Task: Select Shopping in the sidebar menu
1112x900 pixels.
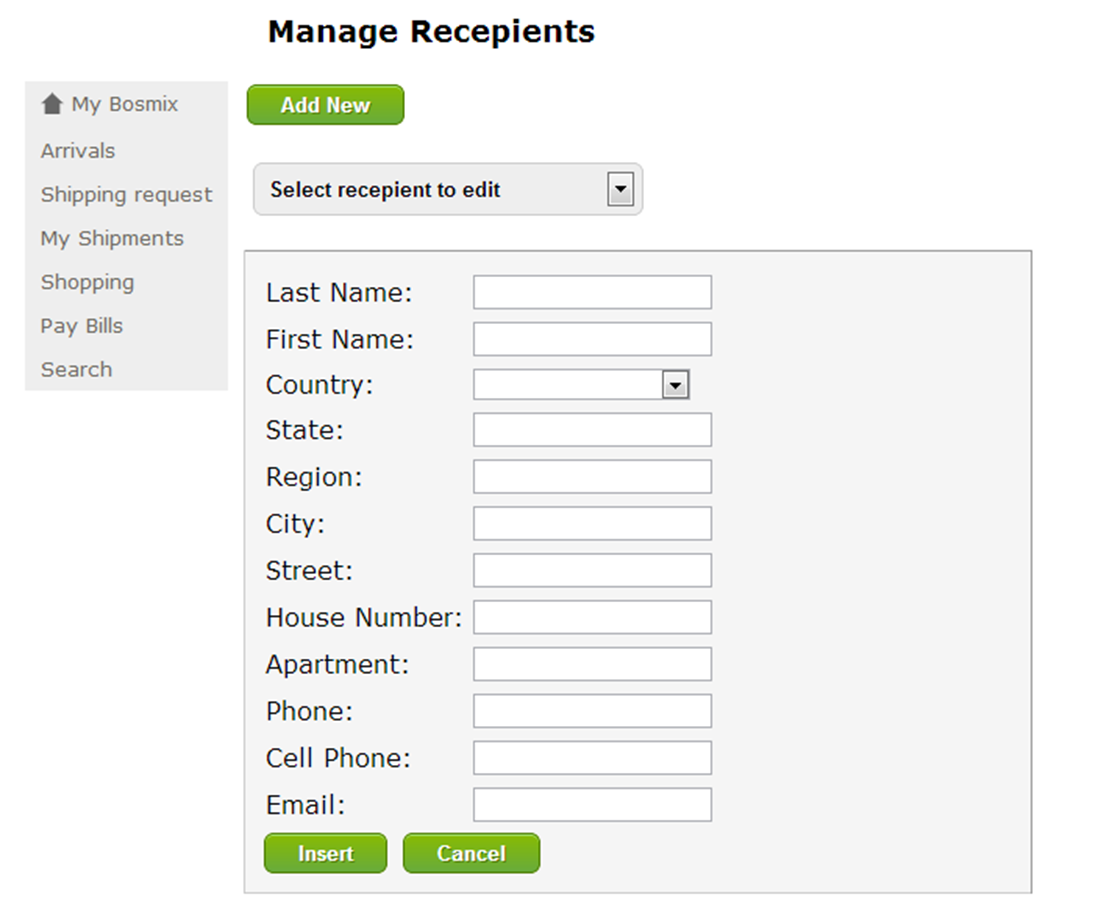Action: pyautogui.click(x=87, y=283)
